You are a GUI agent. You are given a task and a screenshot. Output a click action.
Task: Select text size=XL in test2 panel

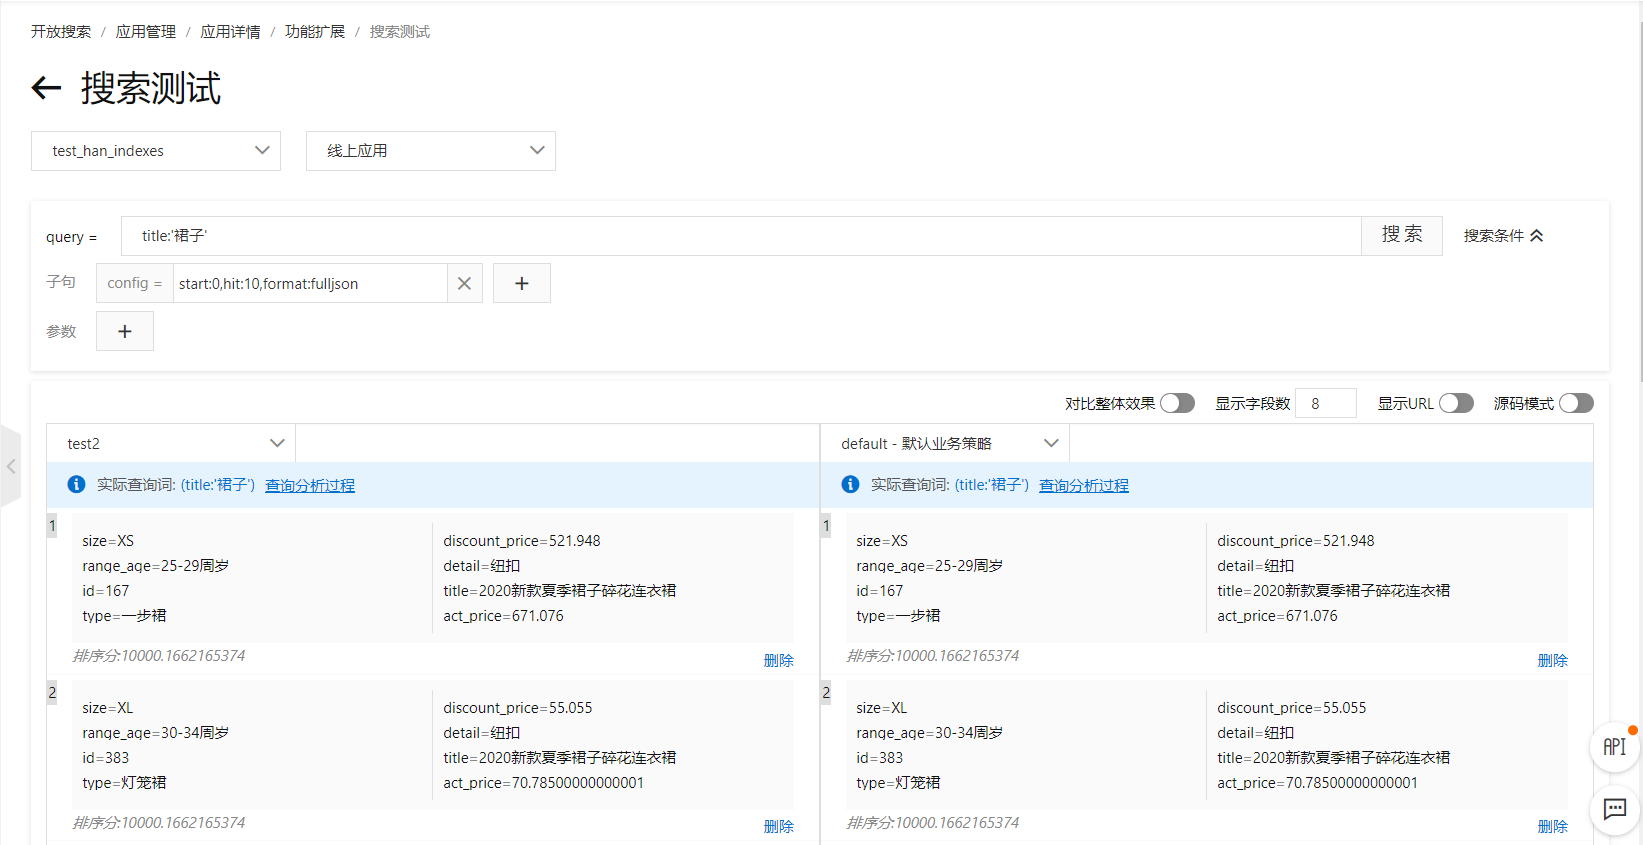click(x=108, y=708)
